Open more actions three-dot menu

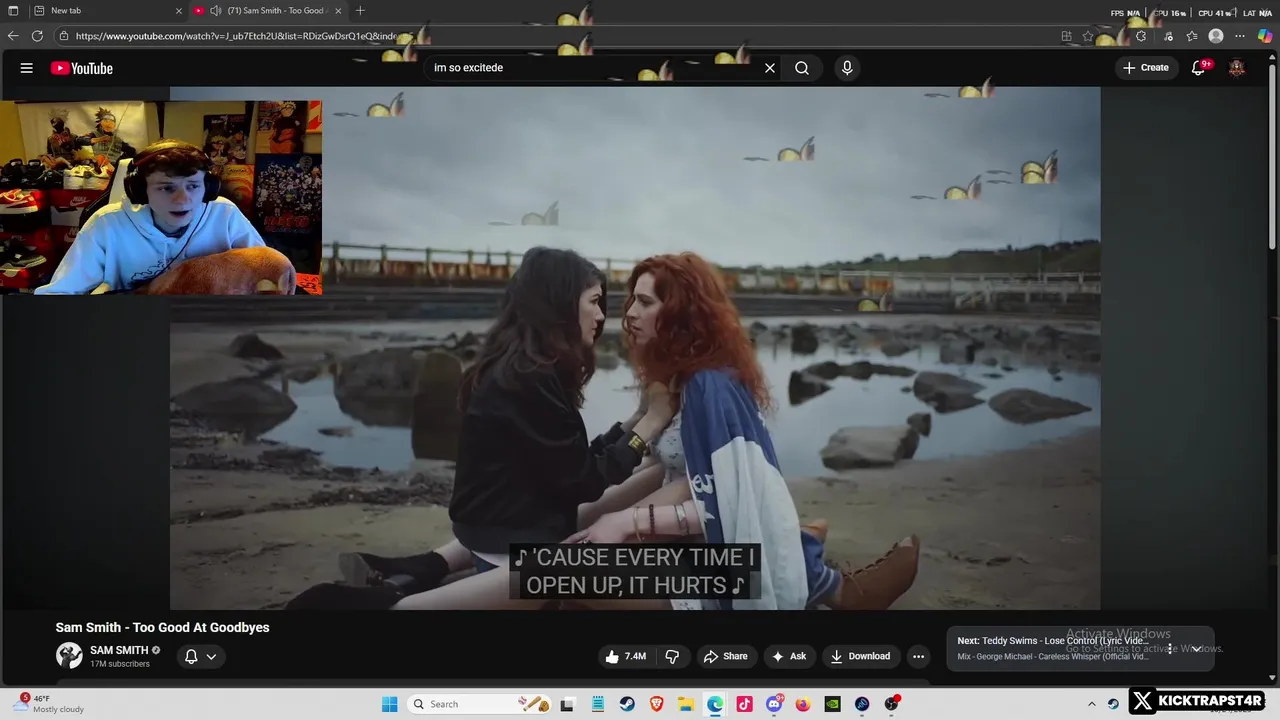(x=918, y=656)
